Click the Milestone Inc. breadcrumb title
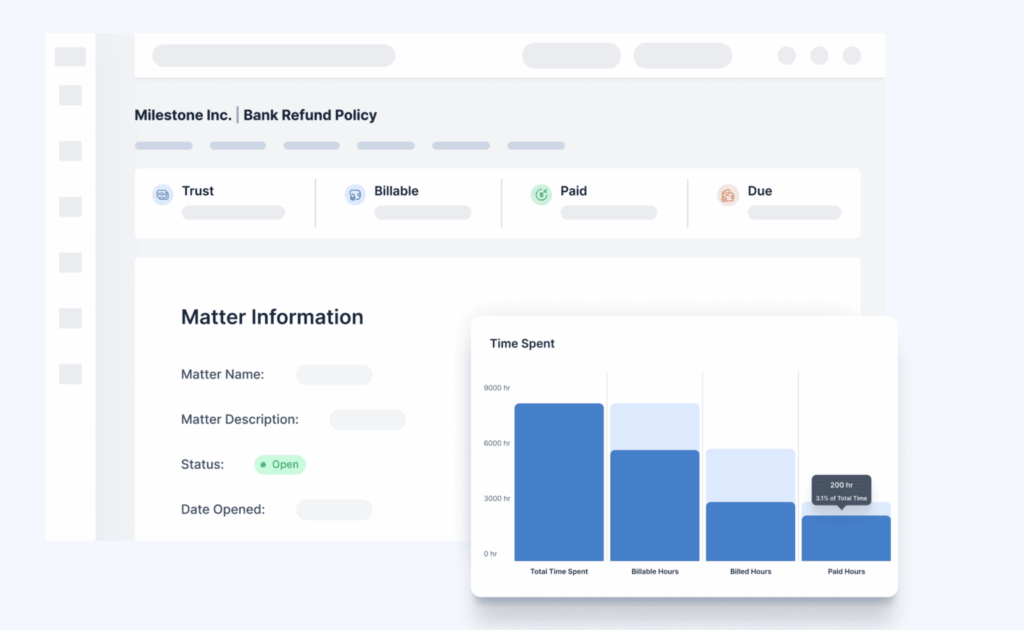The height and width of the screenshot is (630, 1024). [x=183, y=115]
